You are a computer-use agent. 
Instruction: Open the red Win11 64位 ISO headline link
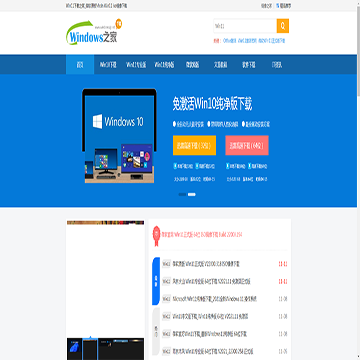click(202, 235)
